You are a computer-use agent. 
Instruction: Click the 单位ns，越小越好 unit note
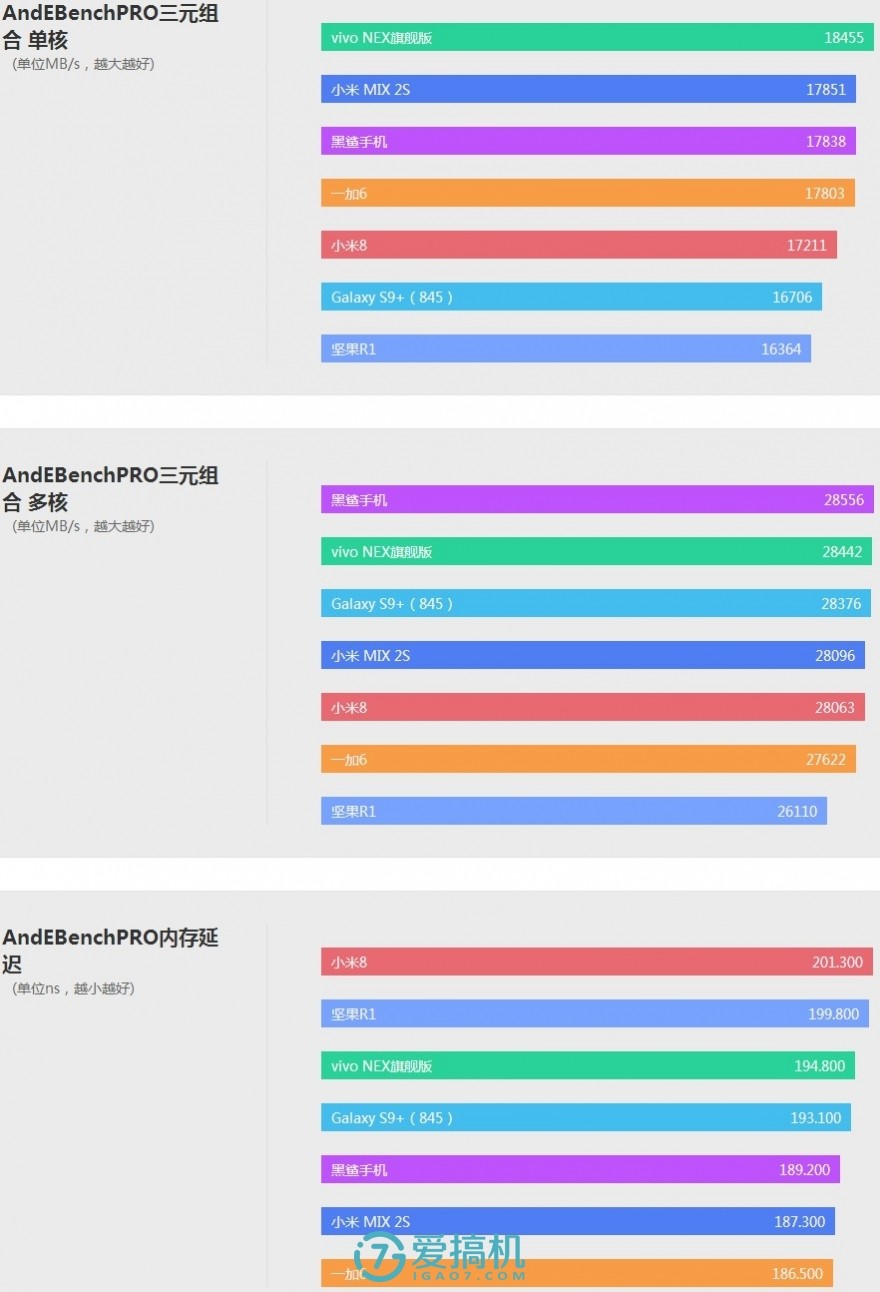(73, 988)
